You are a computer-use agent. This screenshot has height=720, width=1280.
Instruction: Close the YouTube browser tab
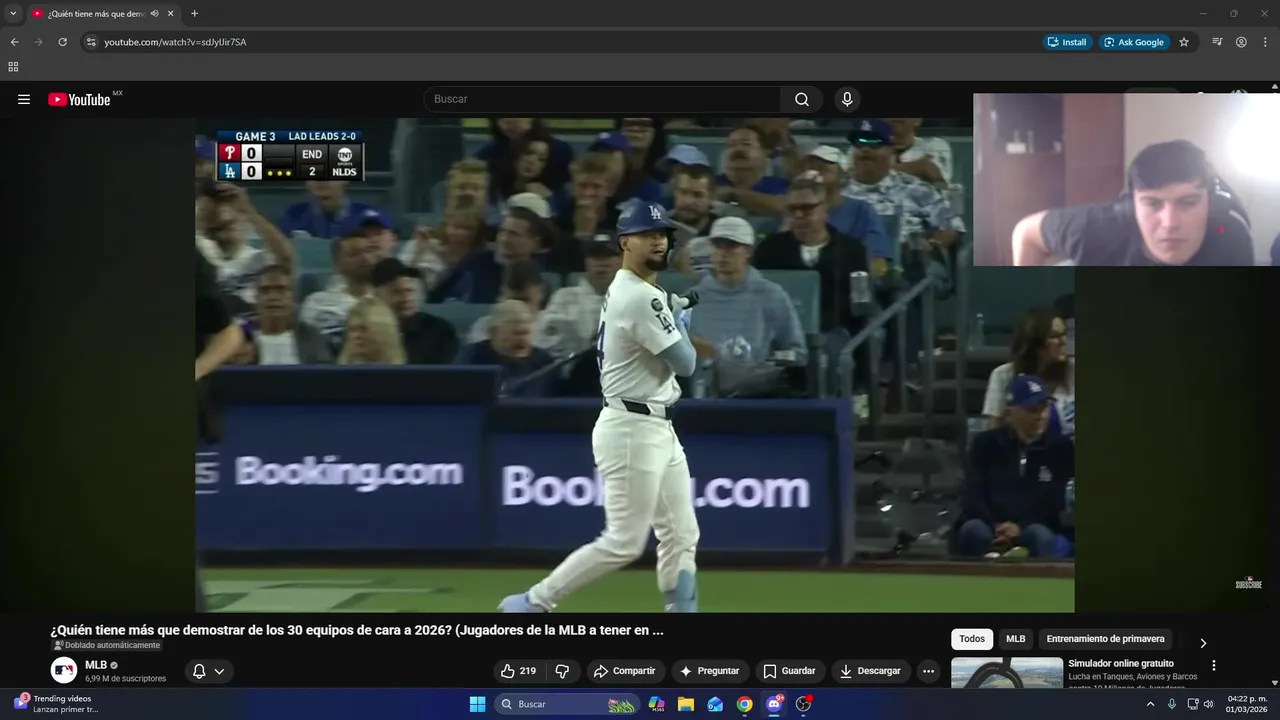[171, 14]
